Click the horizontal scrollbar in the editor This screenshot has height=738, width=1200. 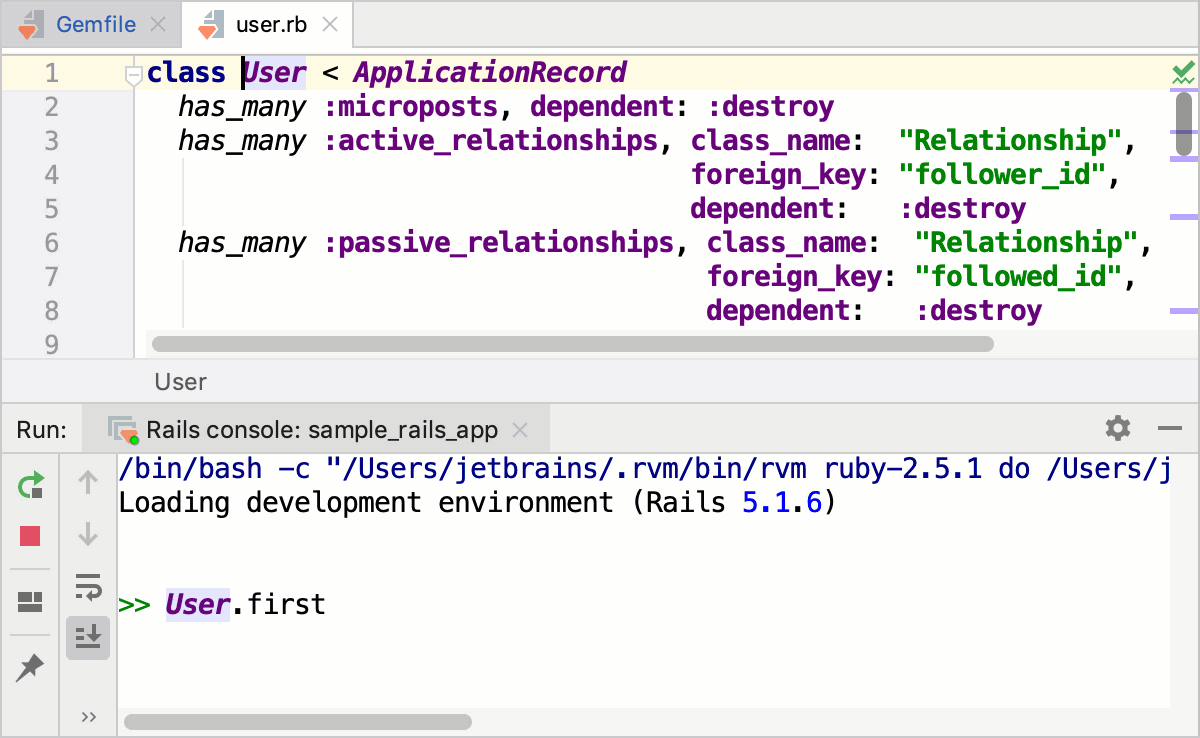pyautogui.click(x=570, y=343)
